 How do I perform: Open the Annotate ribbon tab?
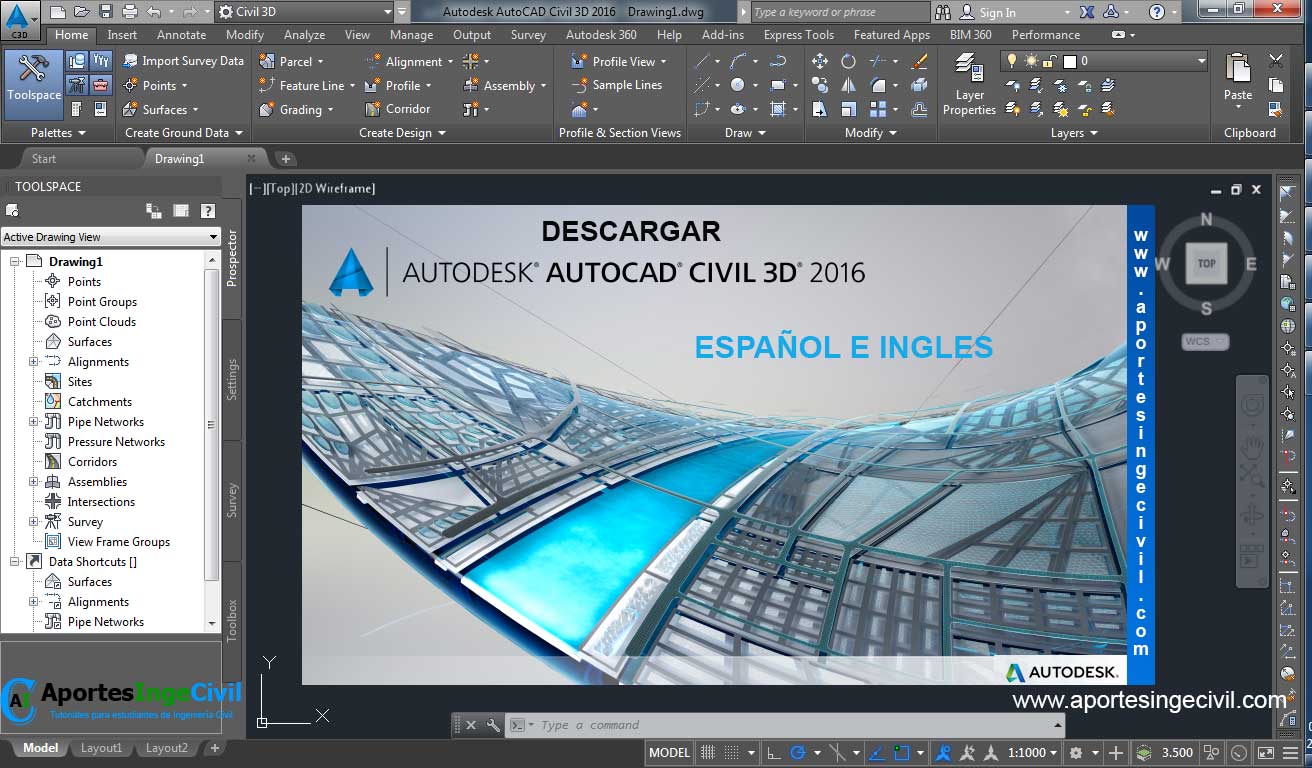pyautogui.click(x=181, y=34)
